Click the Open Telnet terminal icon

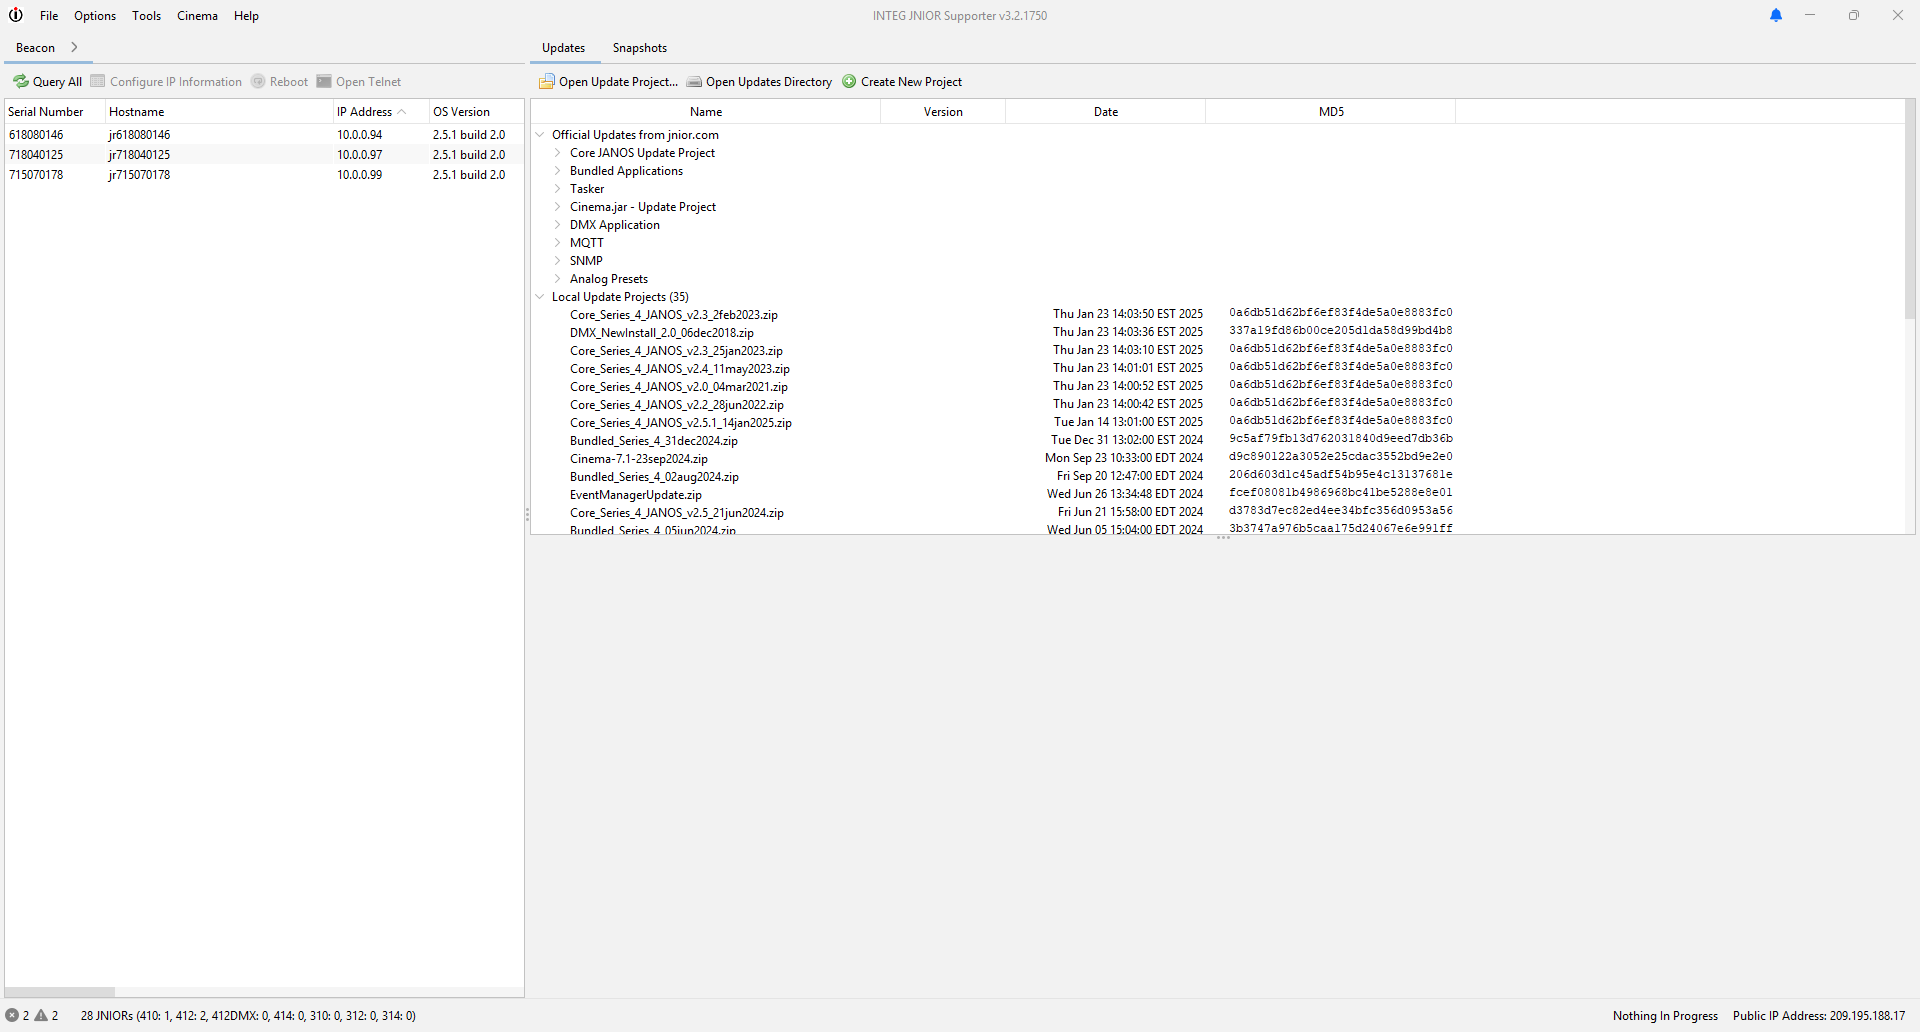tap(324, 82)
